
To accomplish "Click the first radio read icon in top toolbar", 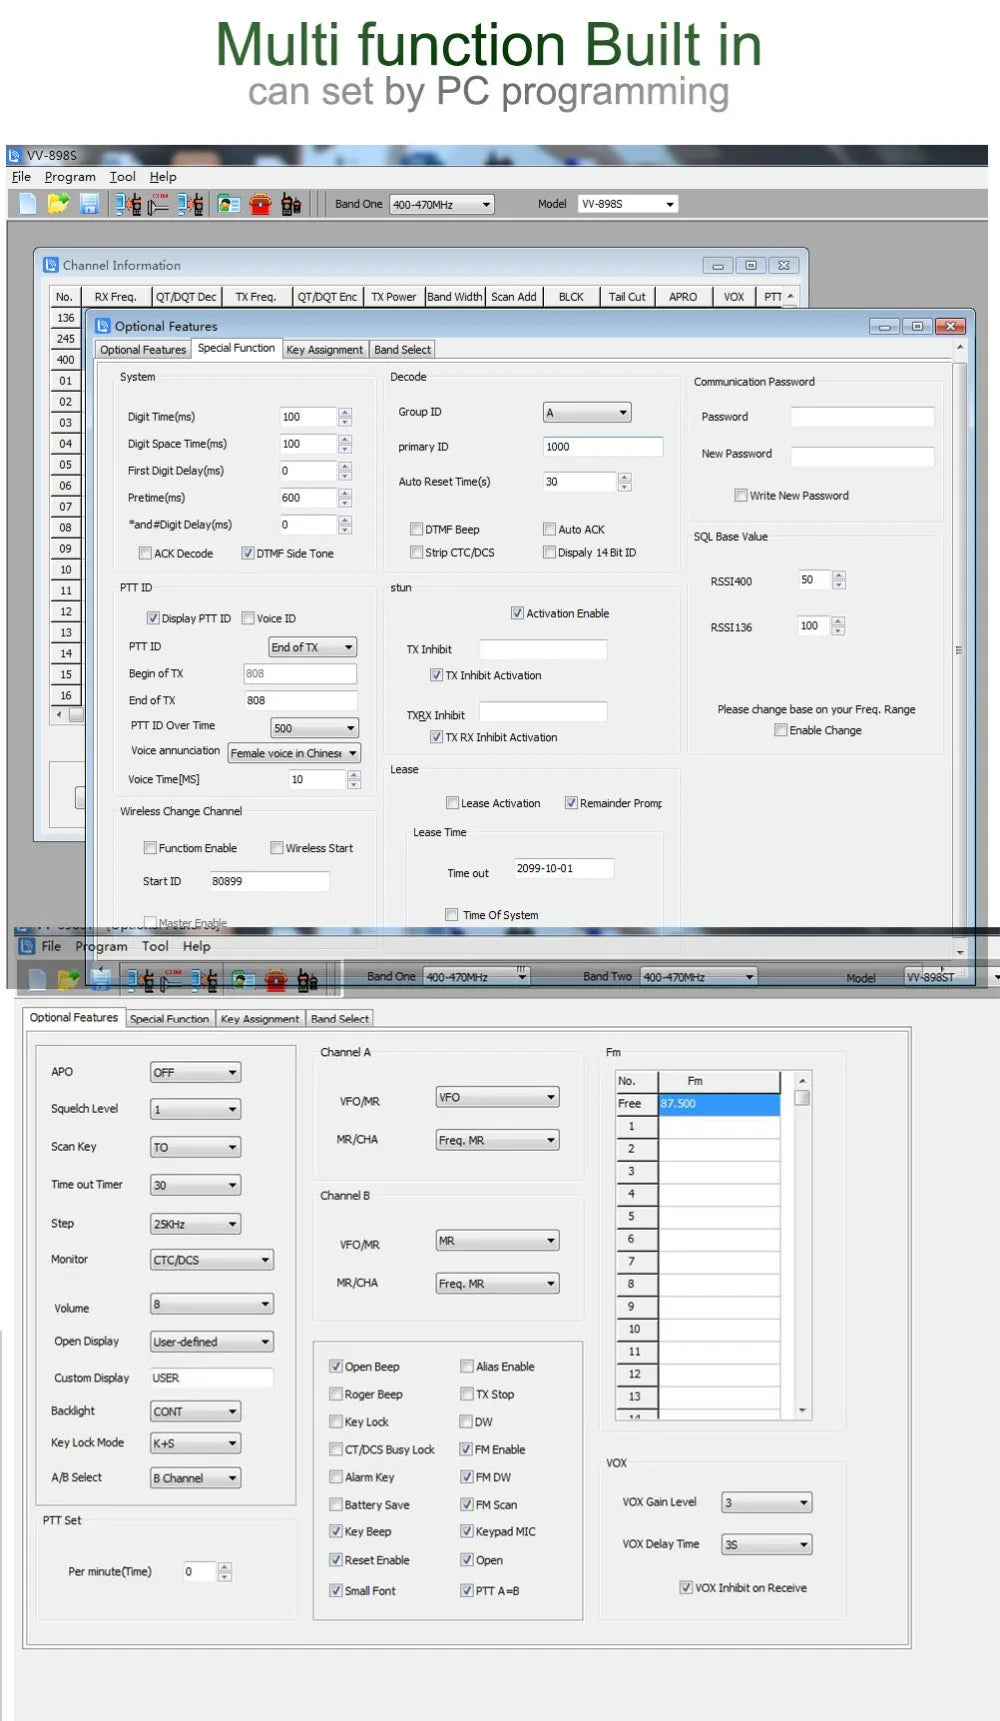I will [127, 204].
